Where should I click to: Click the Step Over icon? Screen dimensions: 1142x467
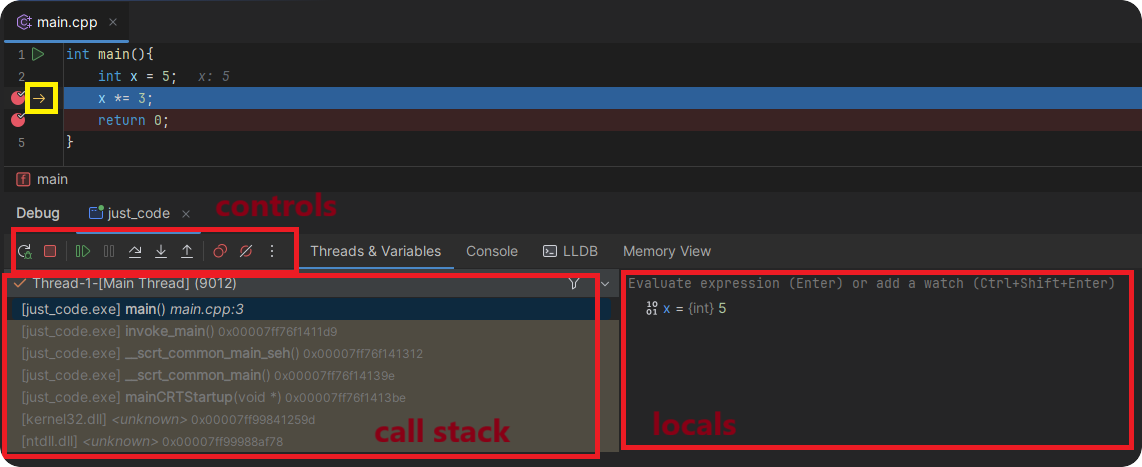[135, 251]
